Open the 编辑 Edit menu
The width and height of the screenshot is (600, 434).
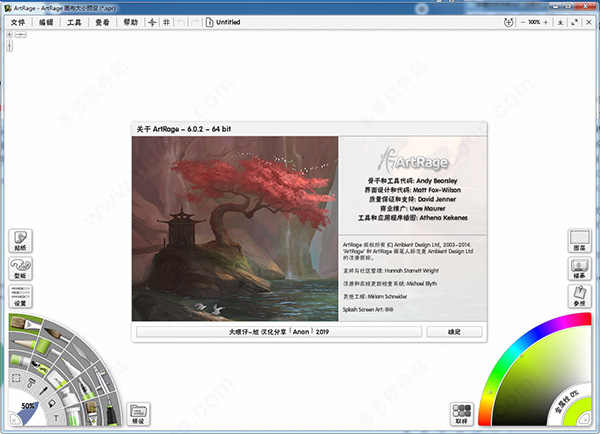[46, 22]
